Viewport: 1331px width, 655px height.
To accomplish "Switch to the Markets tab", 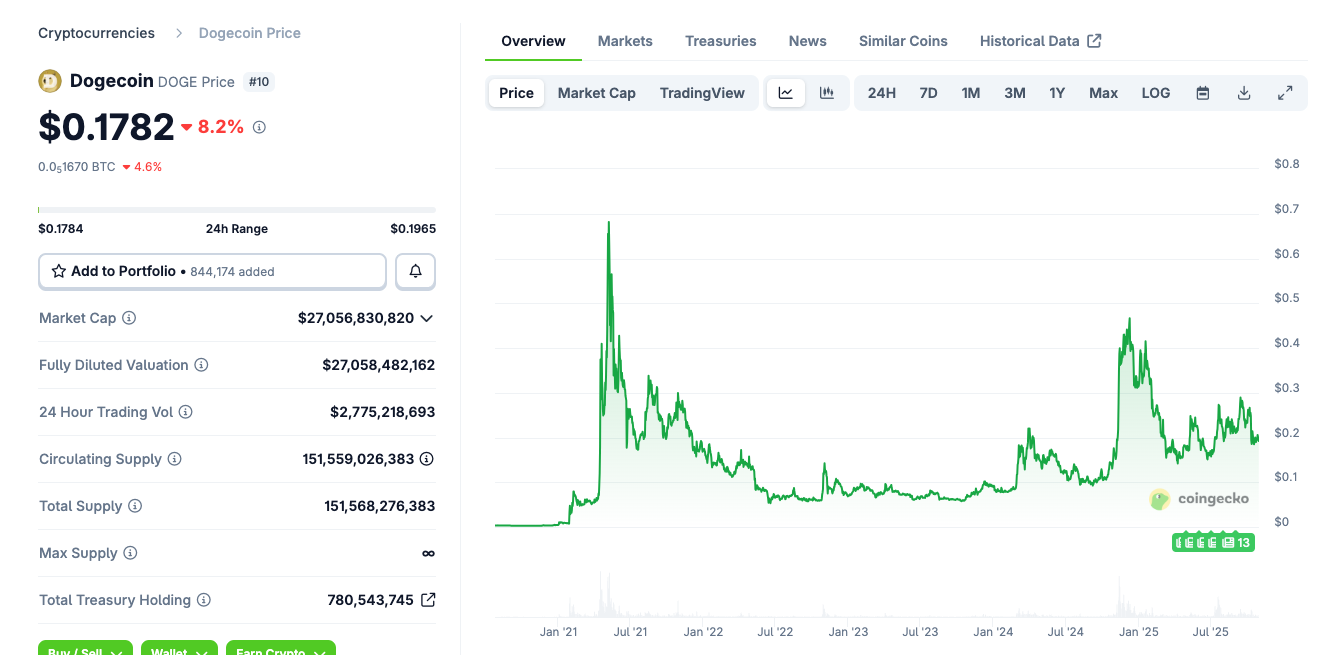I will coord(625,41).
